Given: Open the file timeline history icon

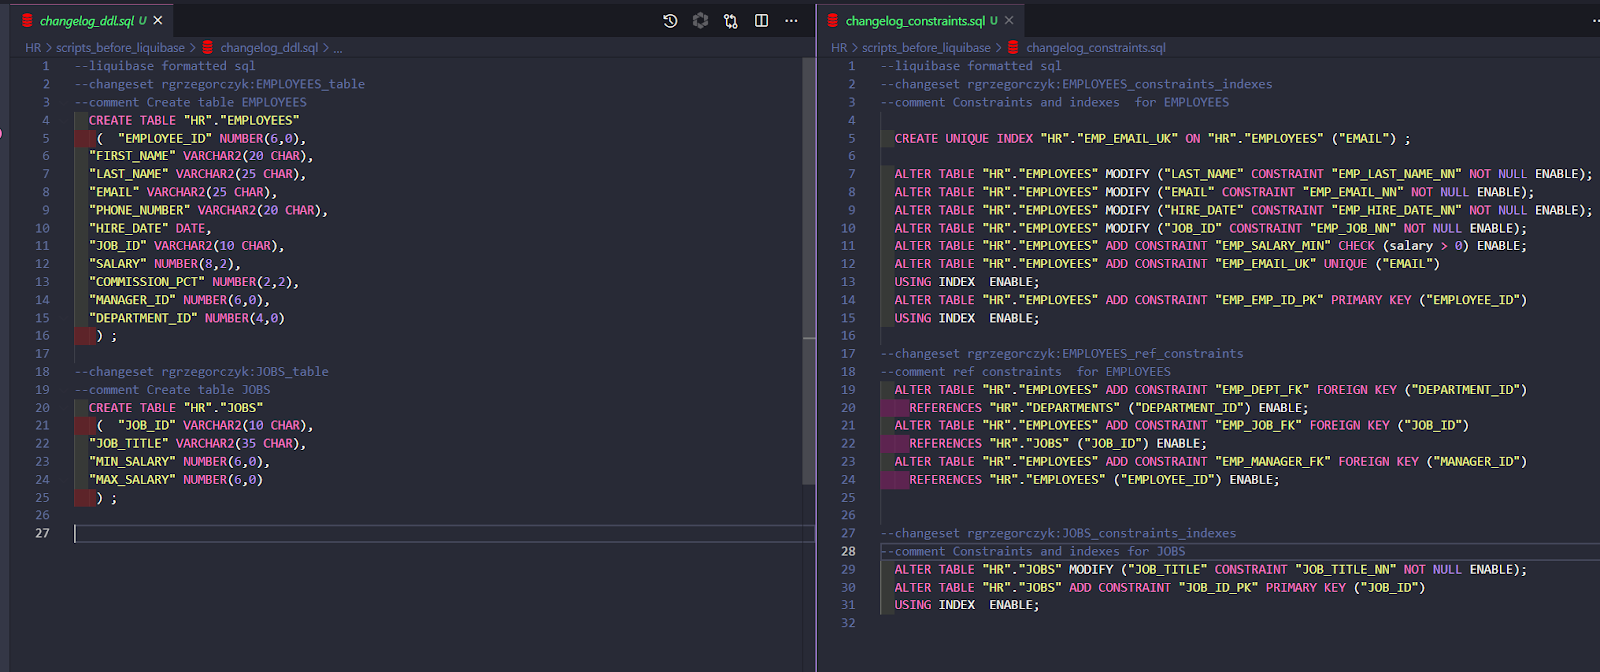Looking at the screenshot, I should point(670,21).
